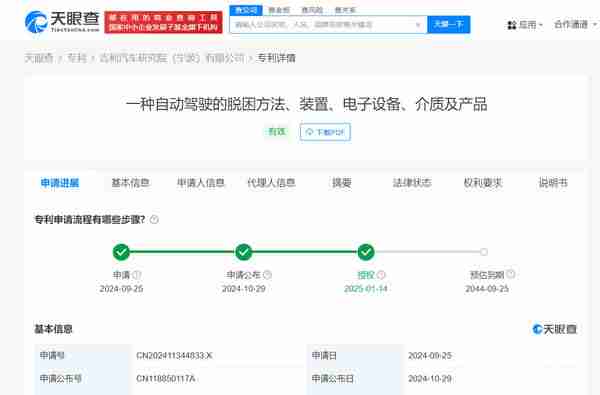The width and height of the screenshot is (600, 395).
Task: Select the 查风险 search tab
Action: click(x=312, y=10)
